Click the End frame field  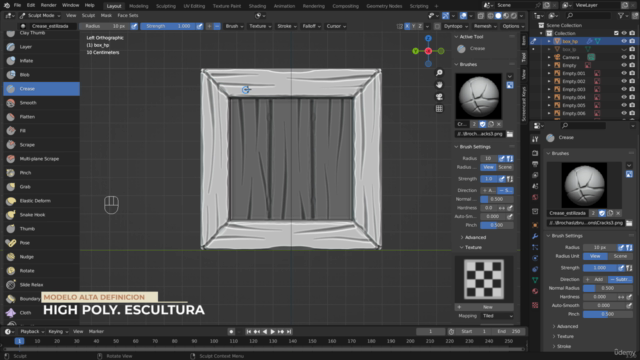509,332
